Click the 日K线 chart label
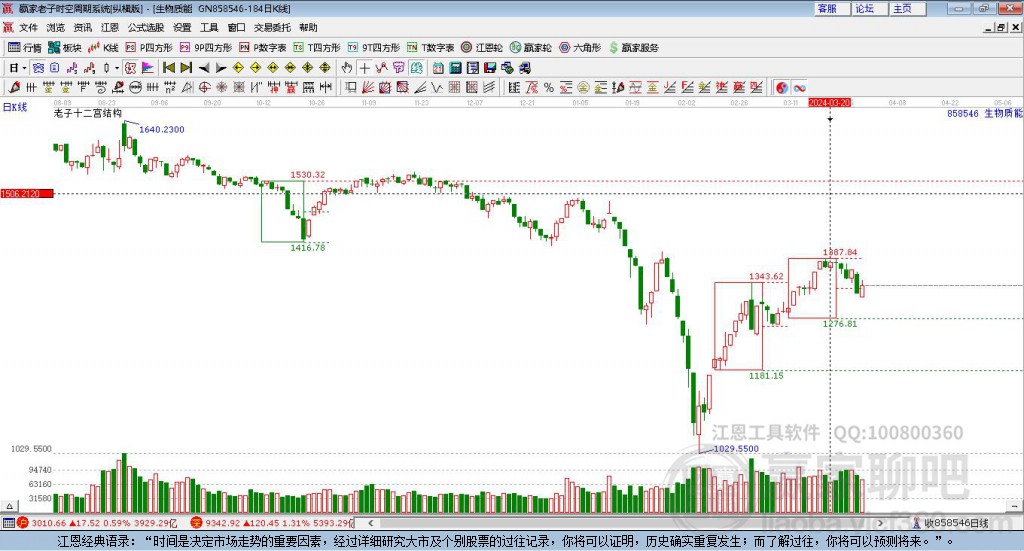 (15, 107)
